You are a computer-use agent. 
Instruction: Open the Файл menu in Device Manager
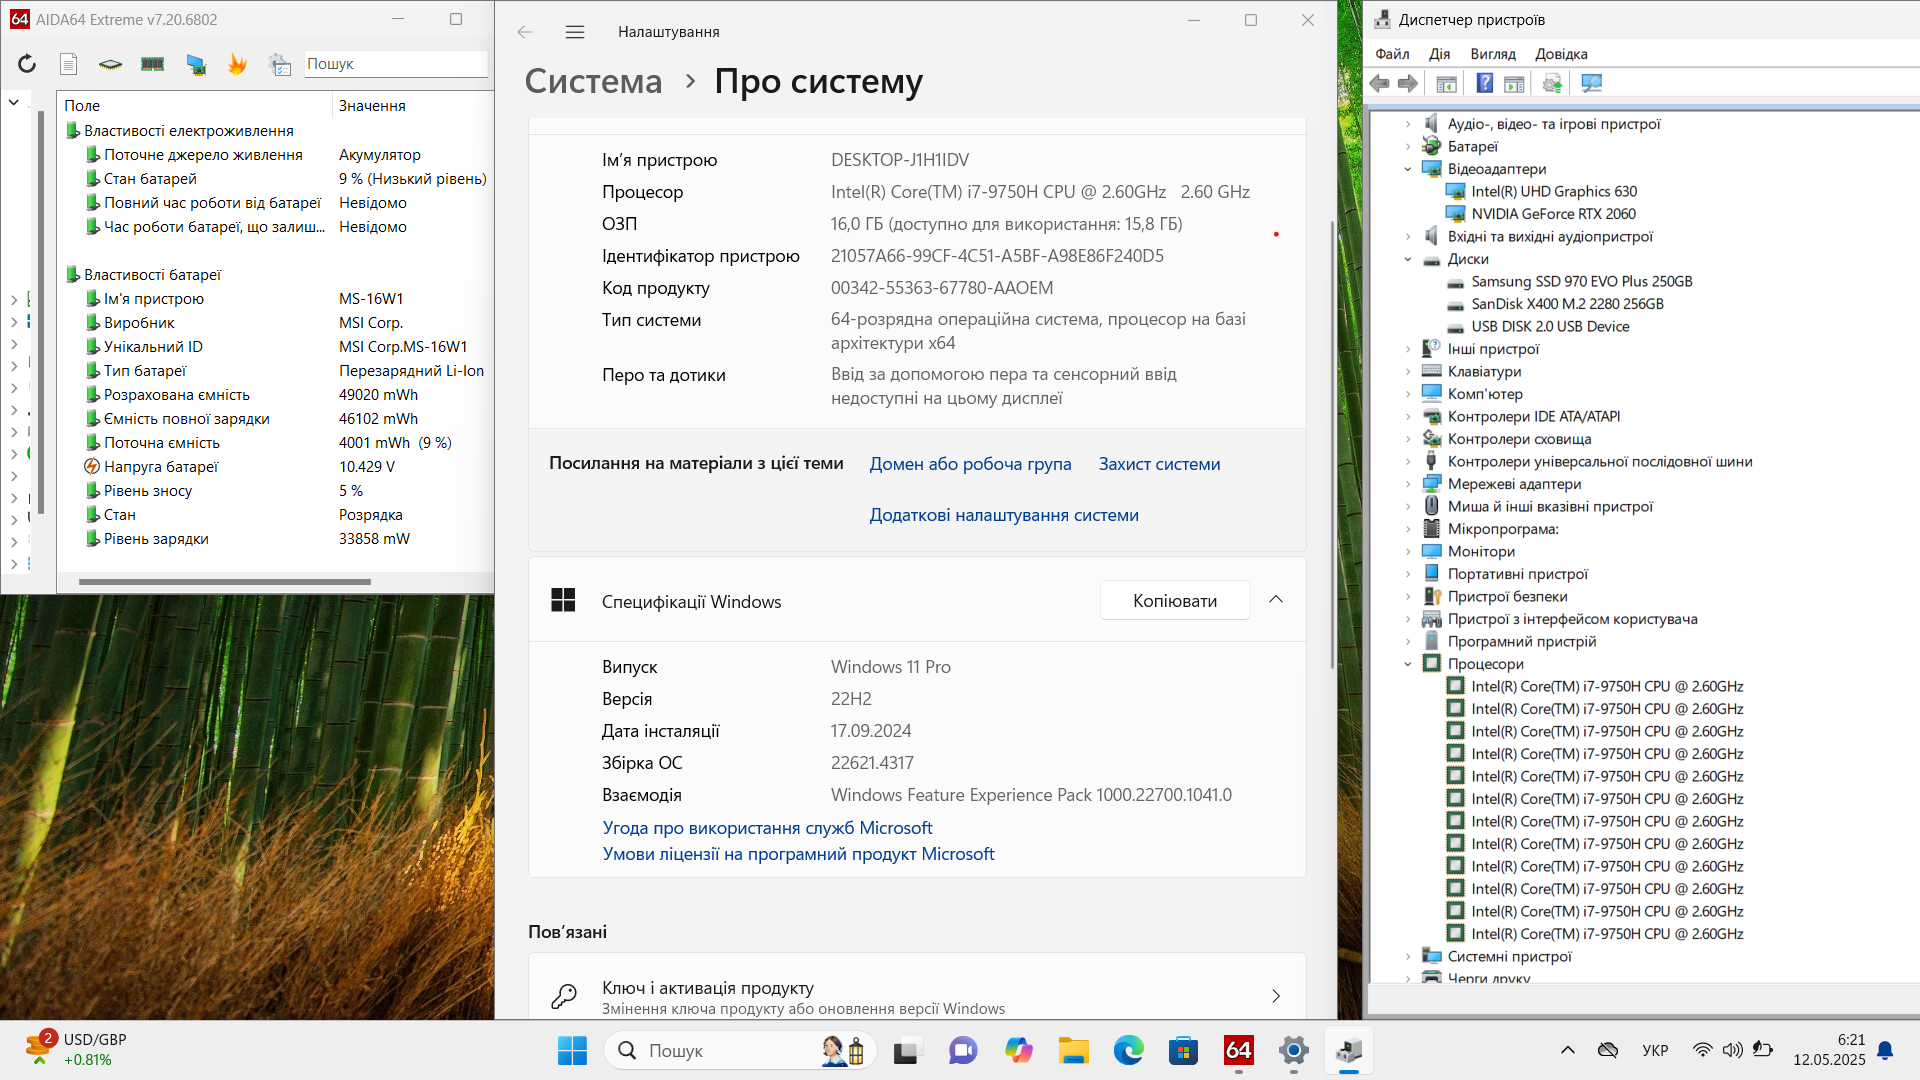pyautogui.click(x=1392, y=54)
